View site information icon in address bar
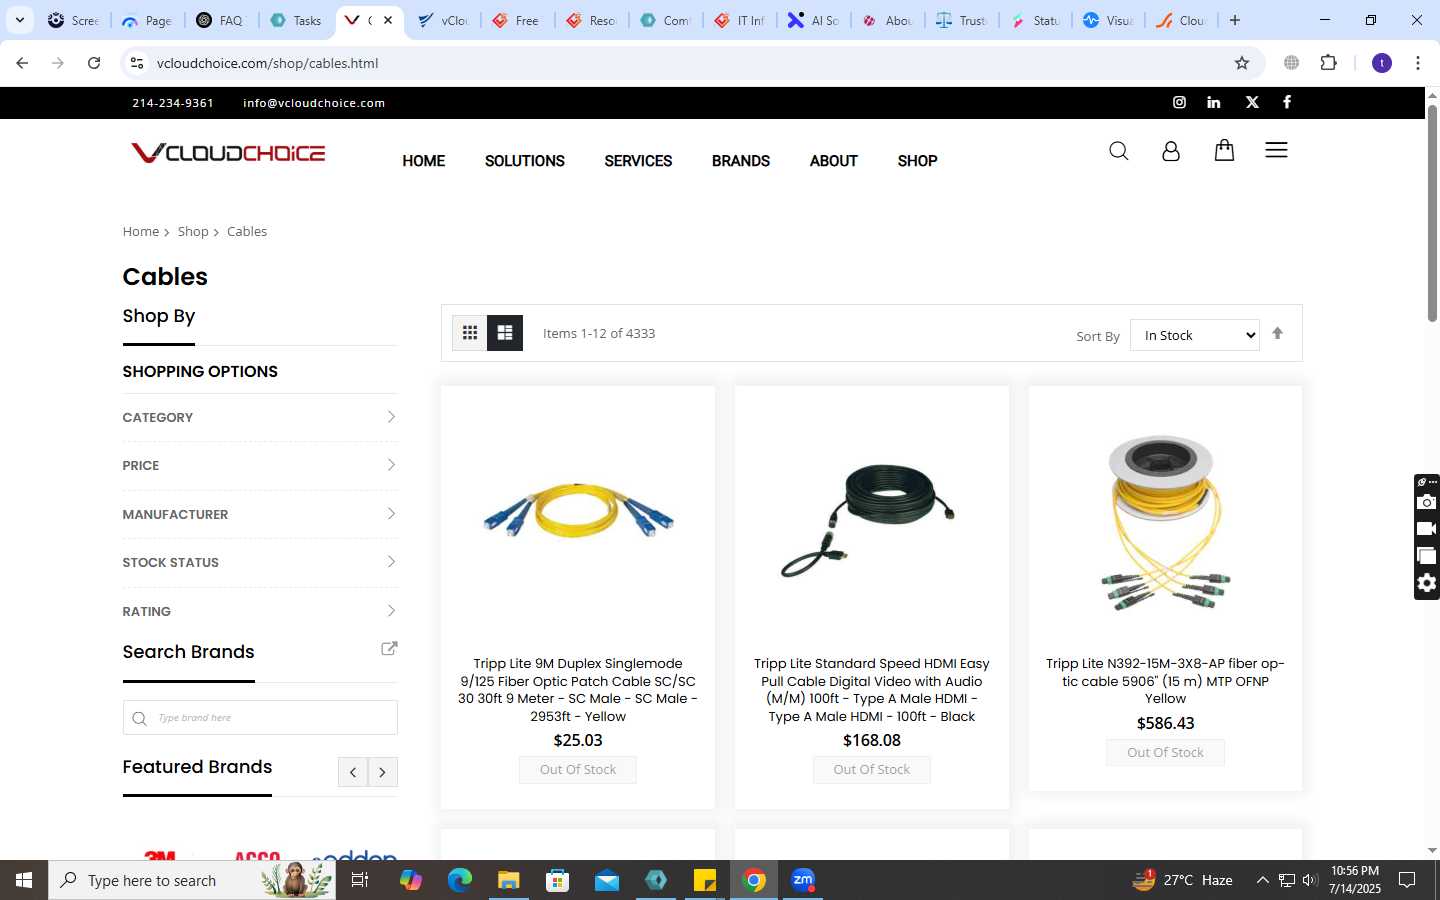 tap(137, 63)
